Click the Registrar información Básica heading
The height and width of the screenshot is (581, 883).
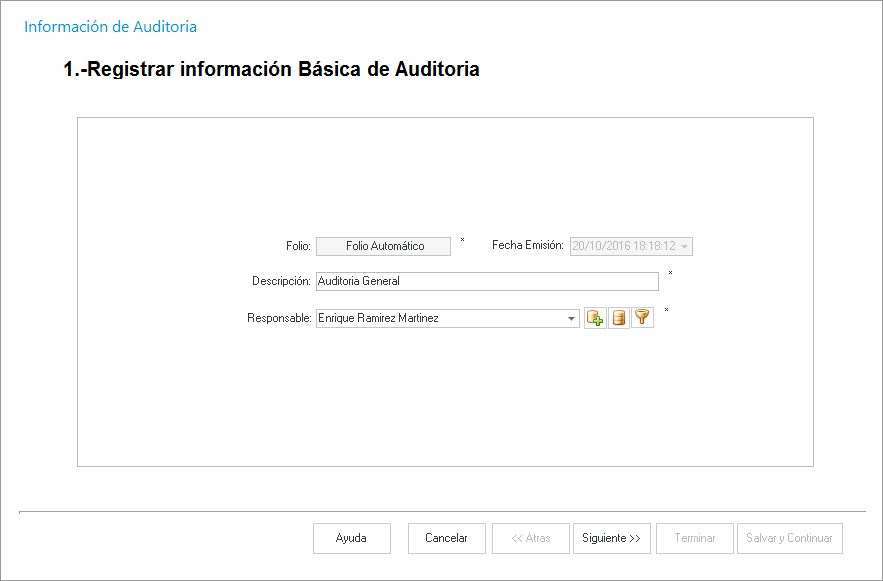coord(271,70)
